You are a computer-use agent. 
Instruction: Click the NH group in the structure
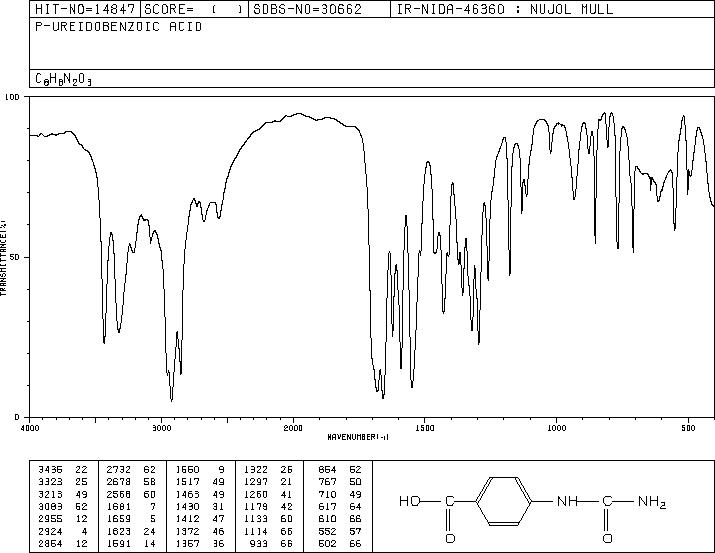pyautogui.click(x=568, y=501)
